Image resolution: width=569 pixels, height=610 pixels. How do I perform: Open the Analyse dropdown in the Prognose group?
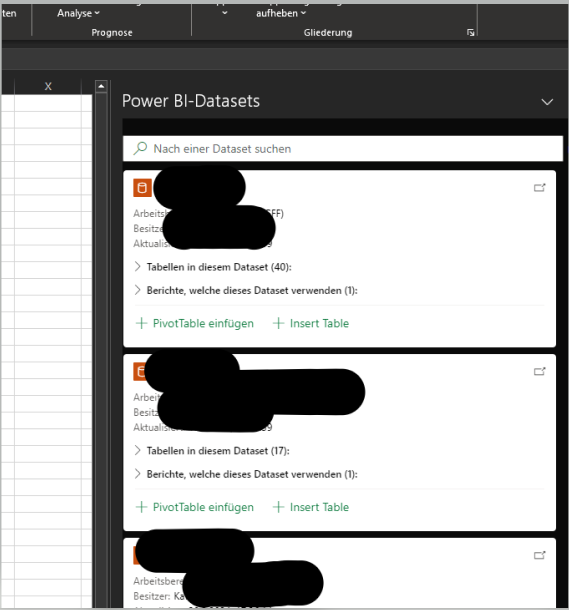click(x=78, y=13)
